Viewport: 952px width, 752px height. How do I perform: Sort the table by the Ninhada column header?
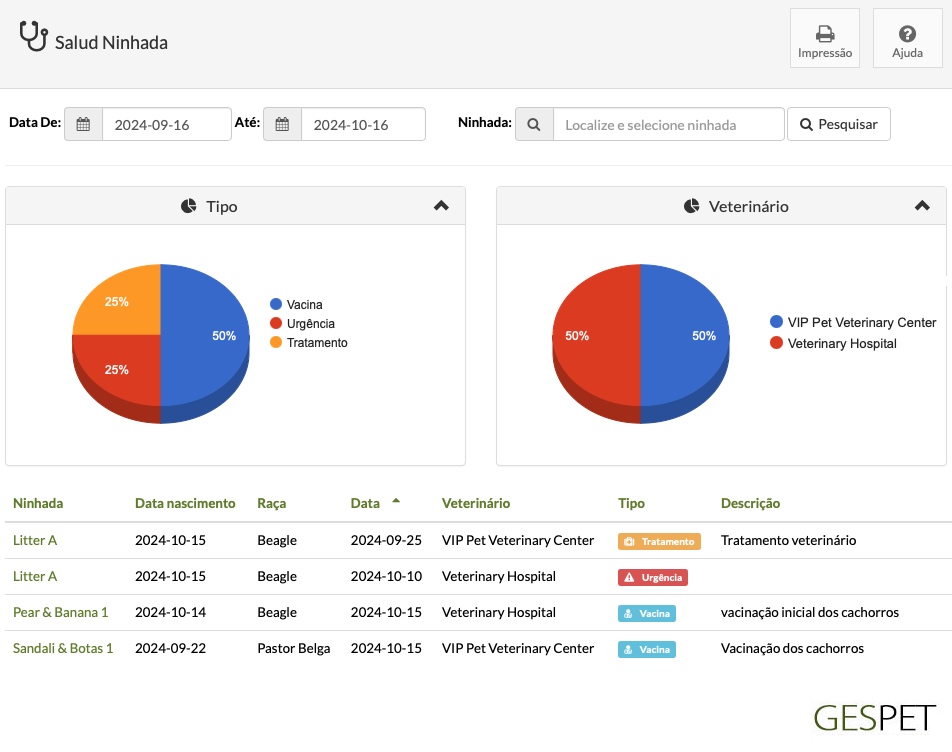click(38, 503)
